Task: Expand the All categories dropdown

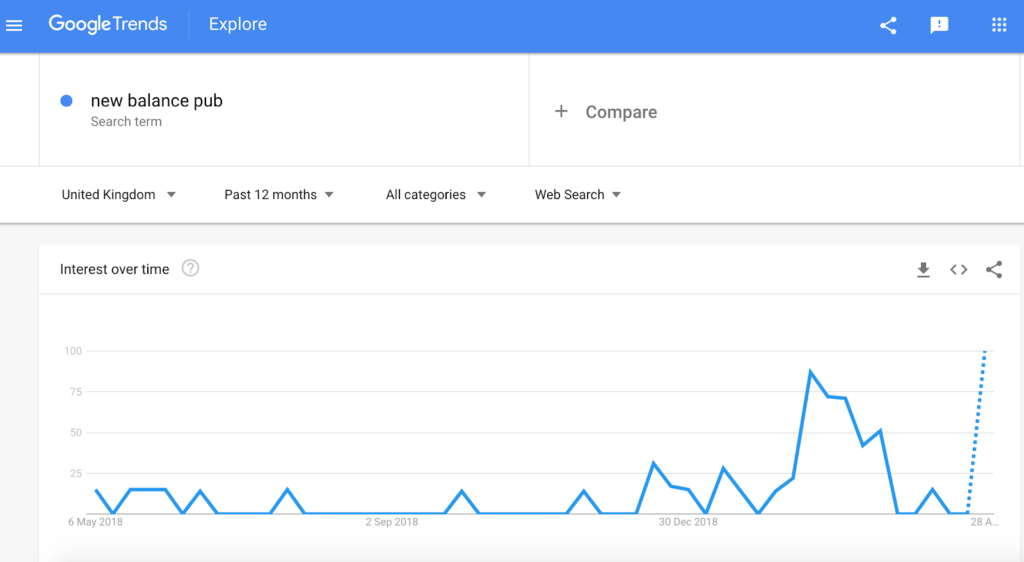Action: click(x=436, y=195)
